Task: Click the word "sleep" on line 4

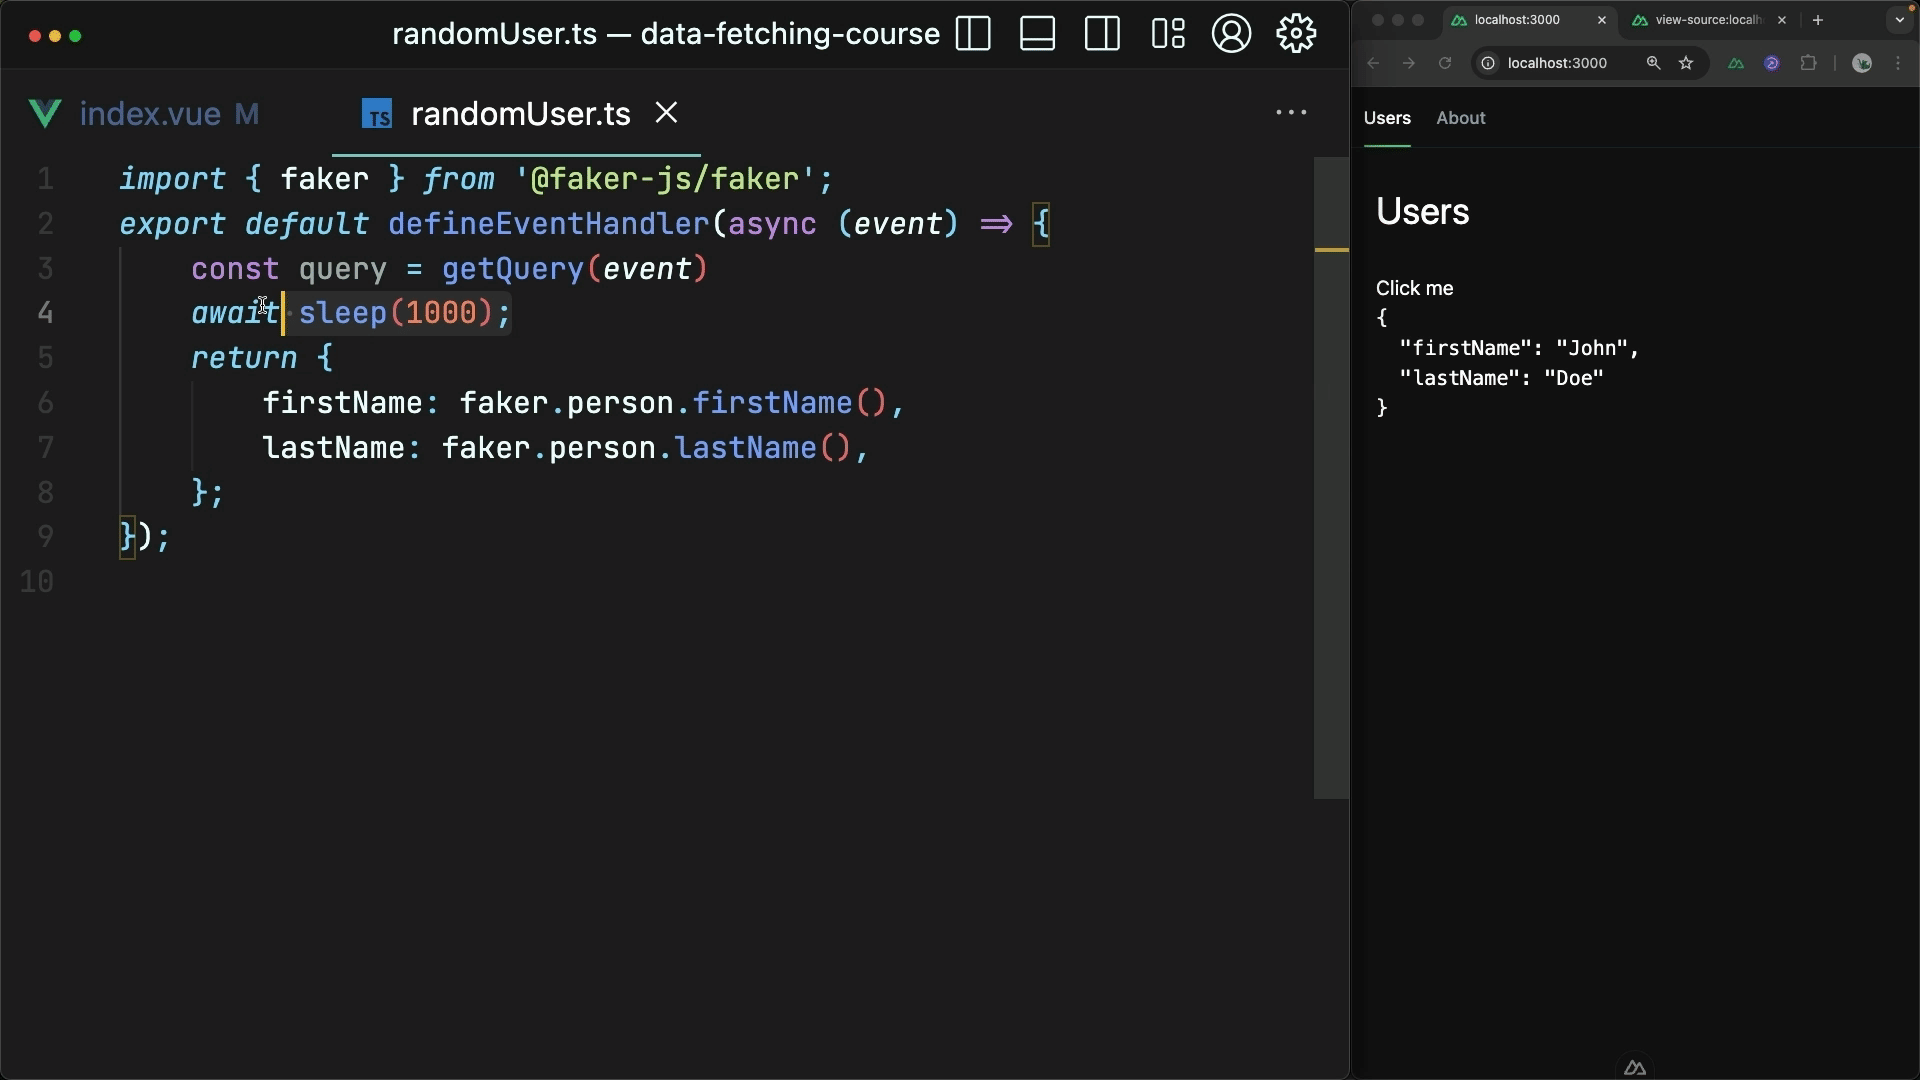Action: [x=343, y=313]
